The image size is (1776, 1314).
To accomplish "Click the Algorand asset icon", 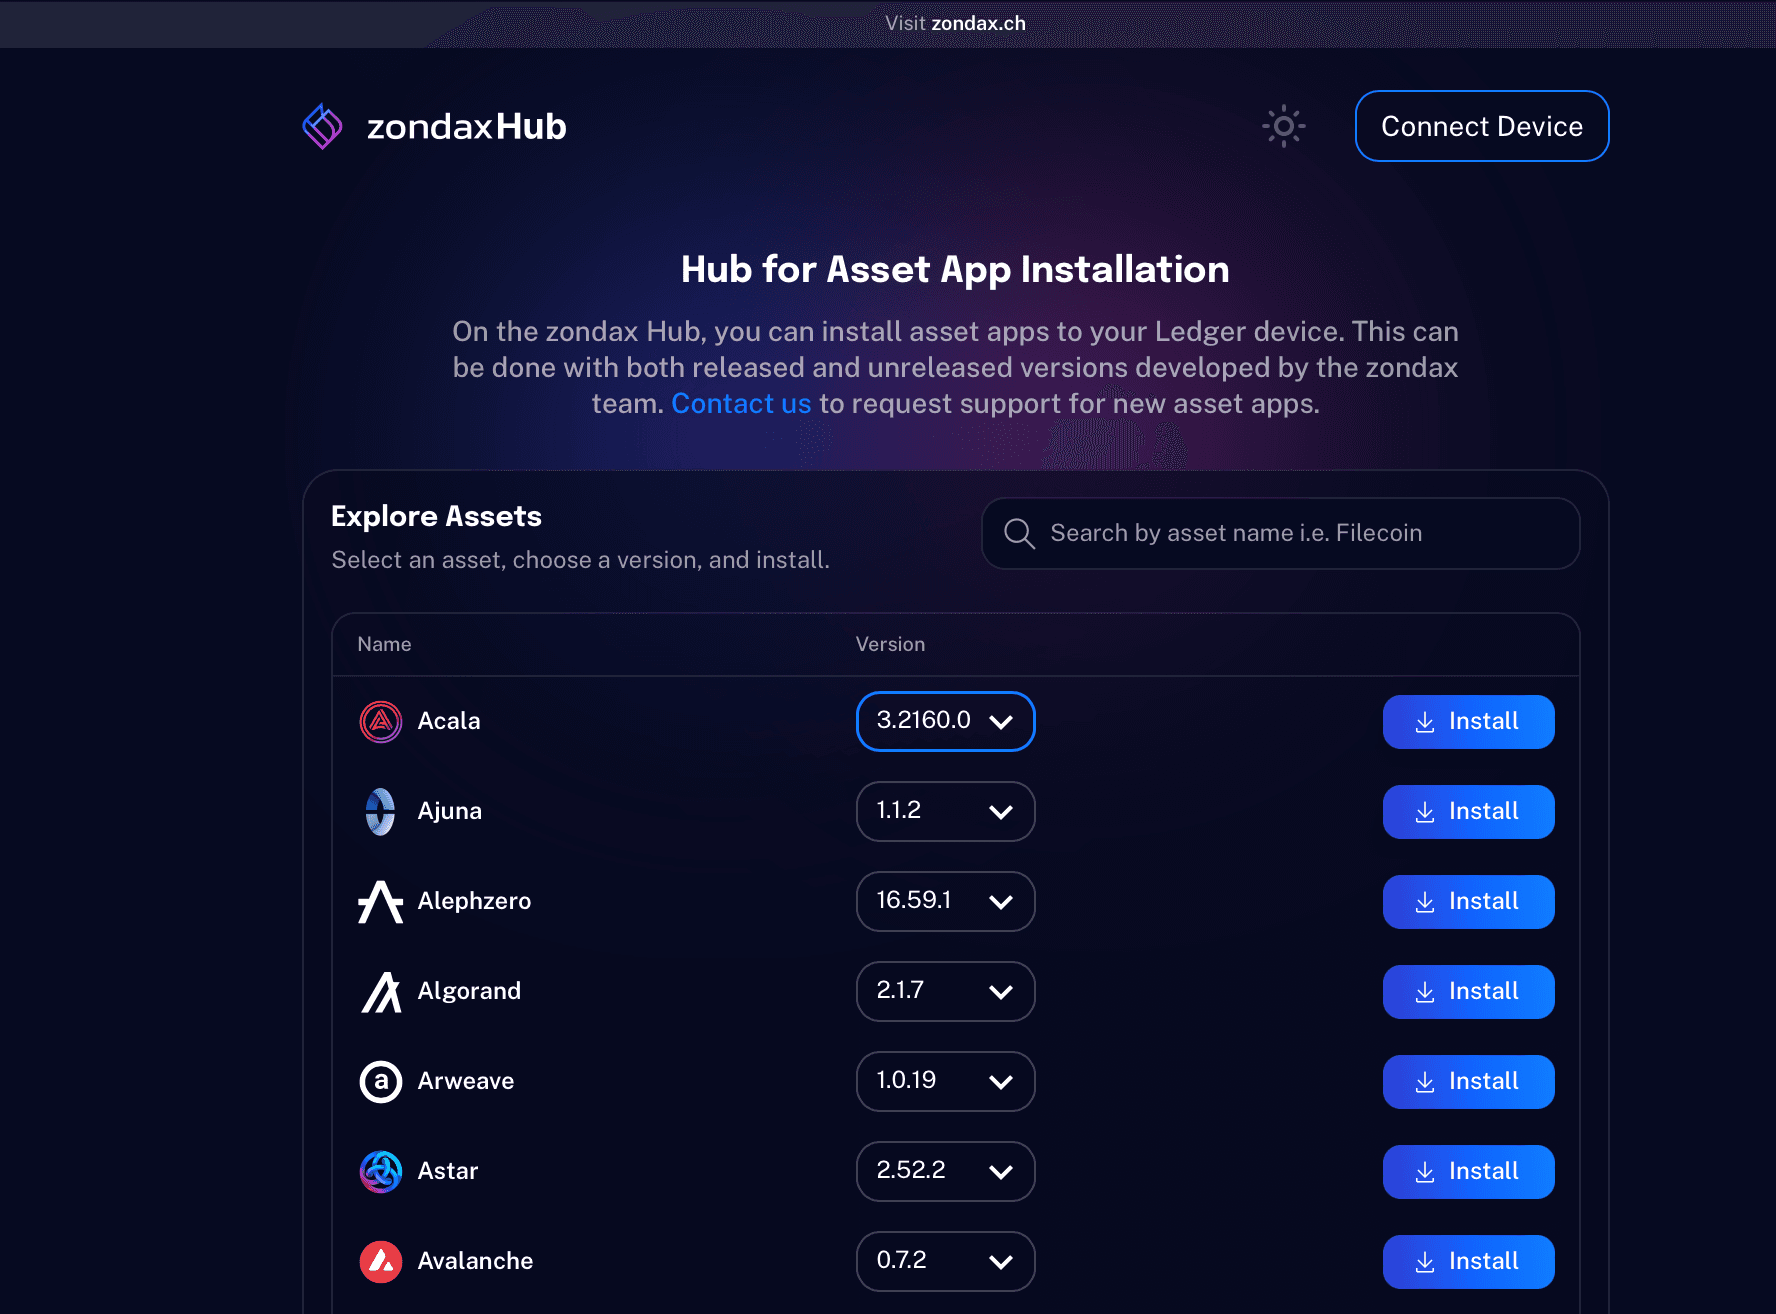I will point(381,992).
